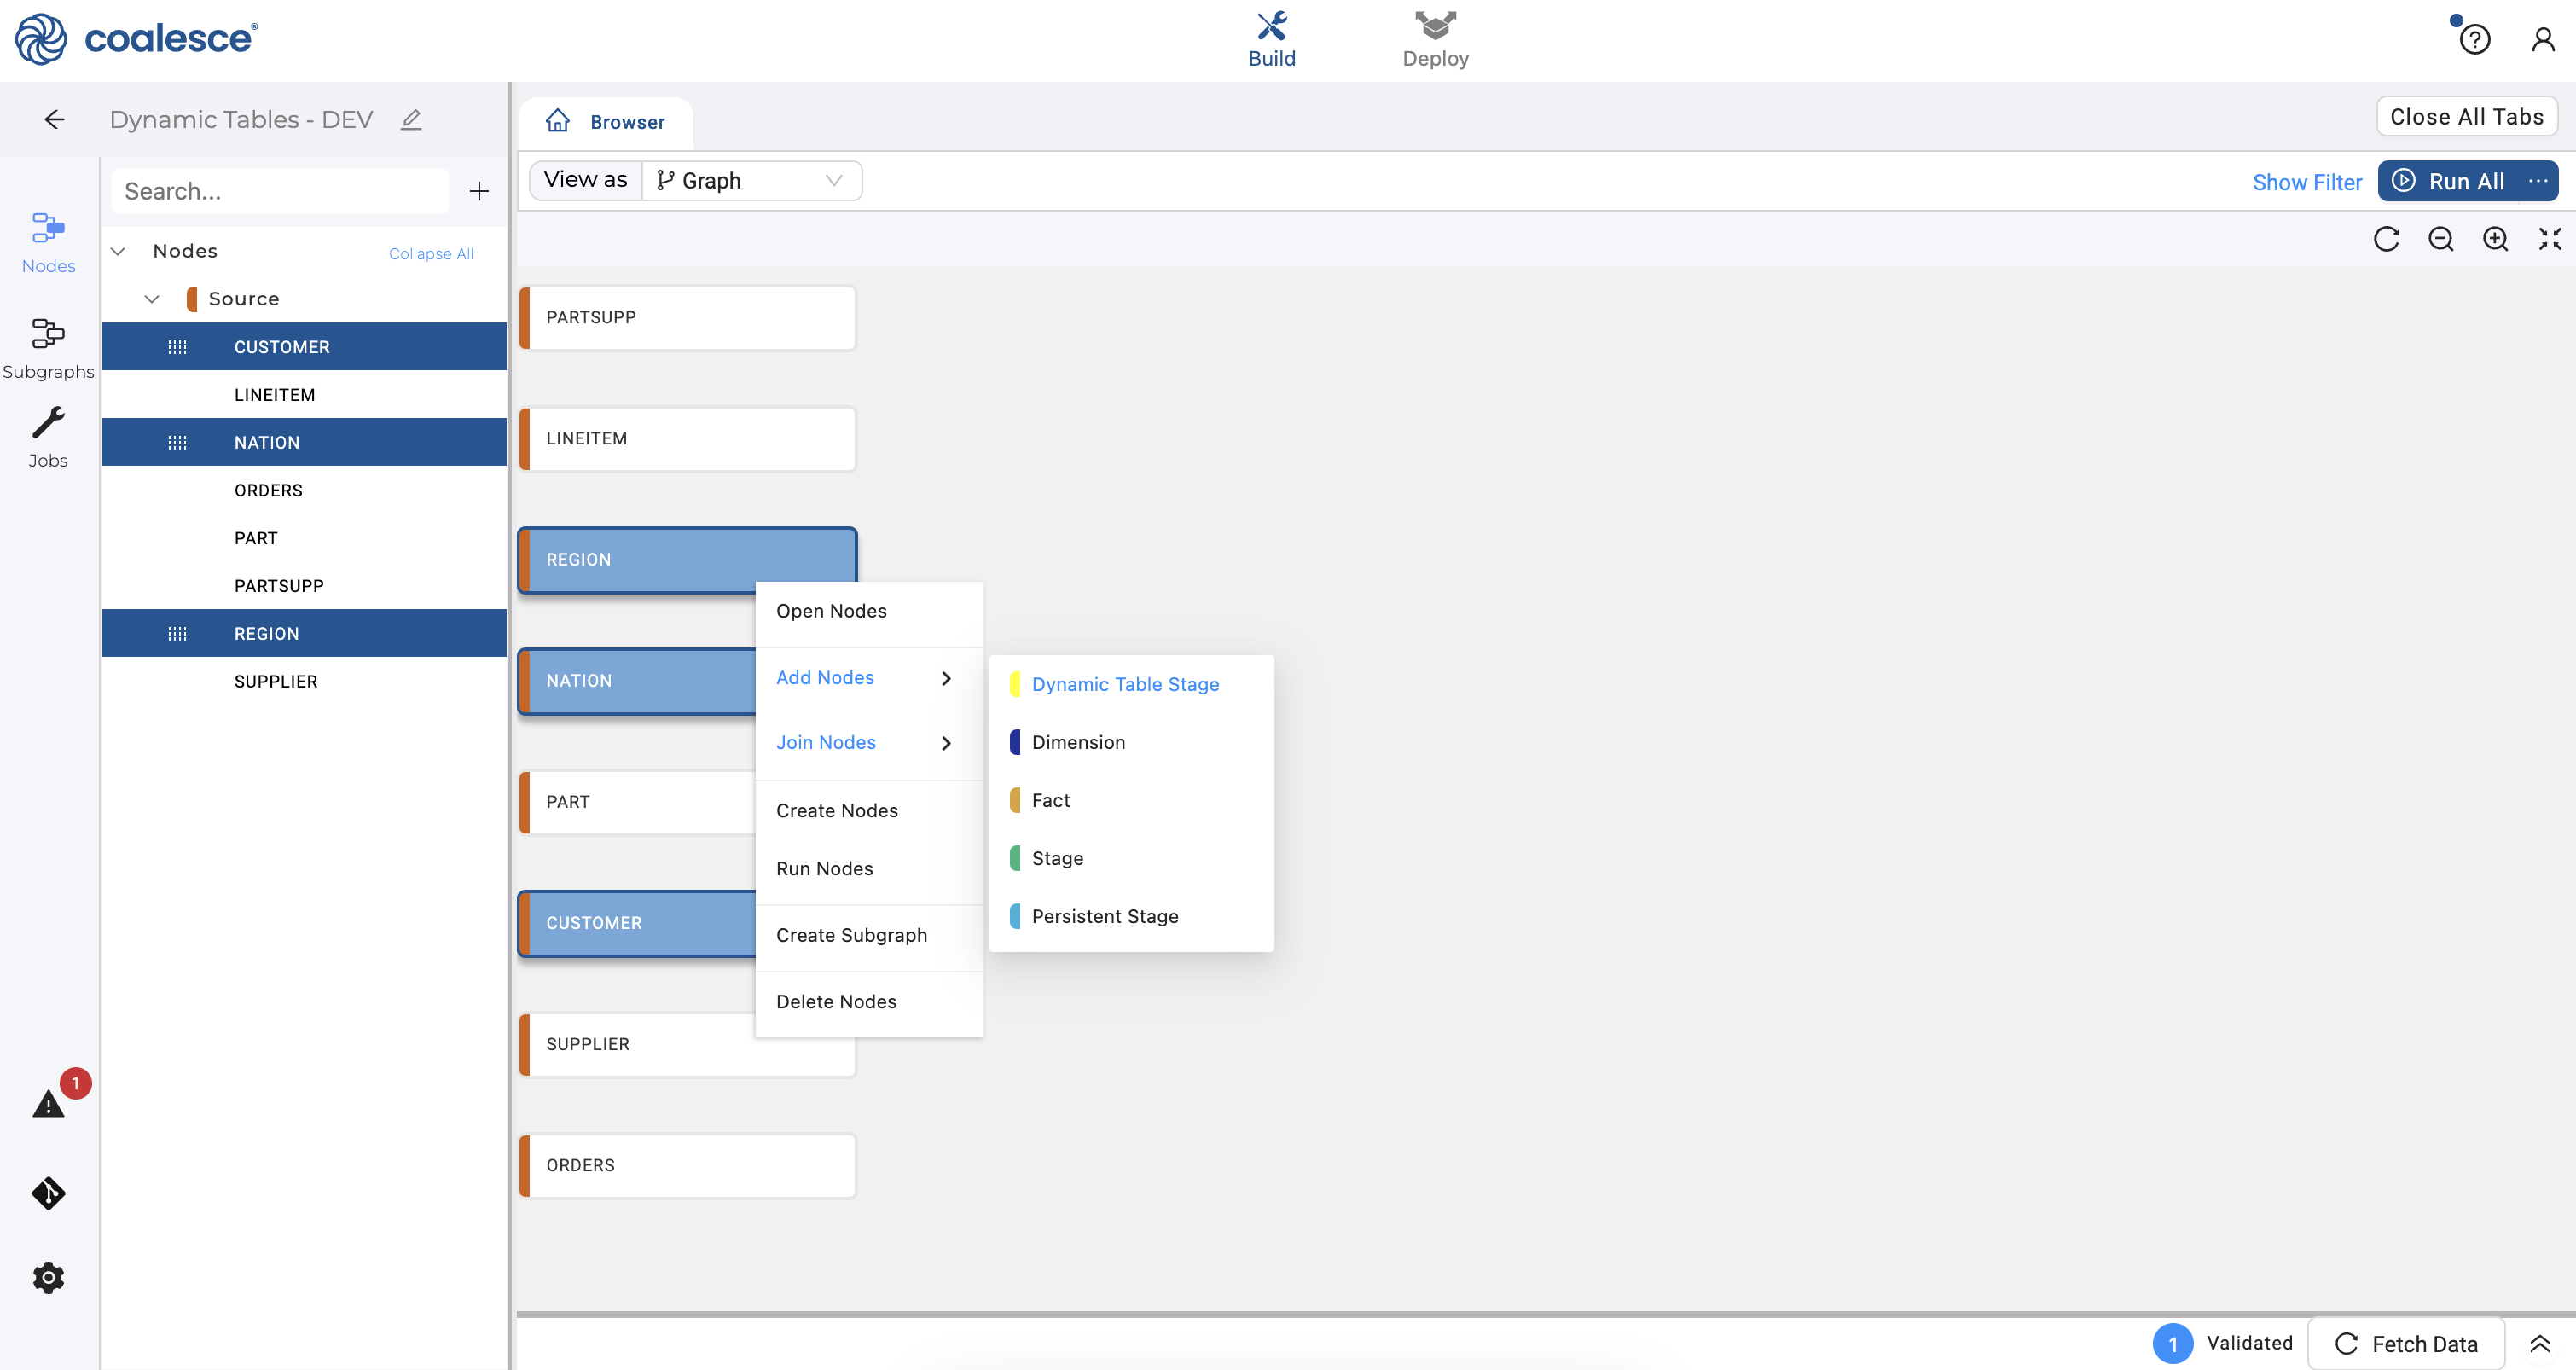Click the Show Filter link
Image resolution: width=2576 pixels, height=1370 pixels.
2306,182
